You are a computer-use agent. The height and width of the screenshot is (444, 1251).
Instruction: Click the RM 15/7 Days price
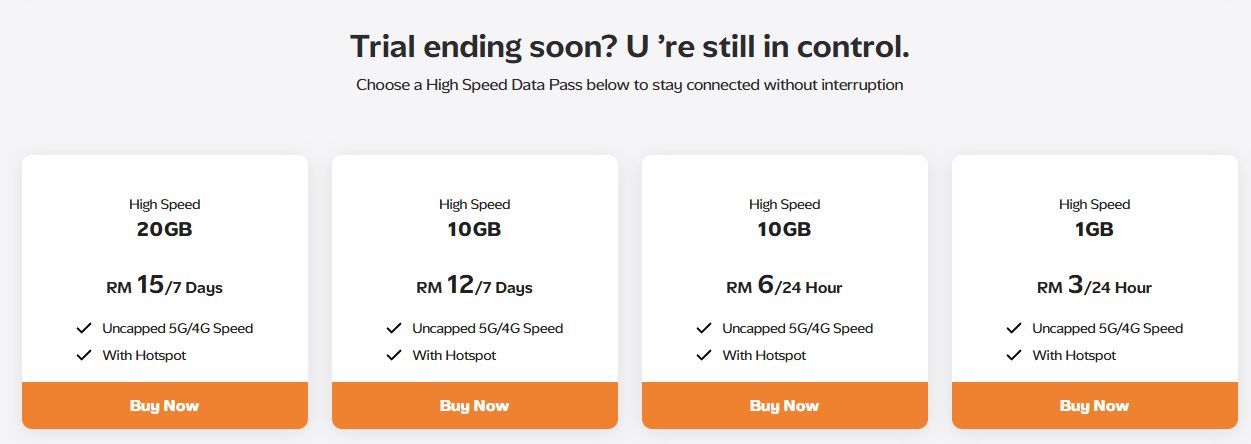pos(164,287)
